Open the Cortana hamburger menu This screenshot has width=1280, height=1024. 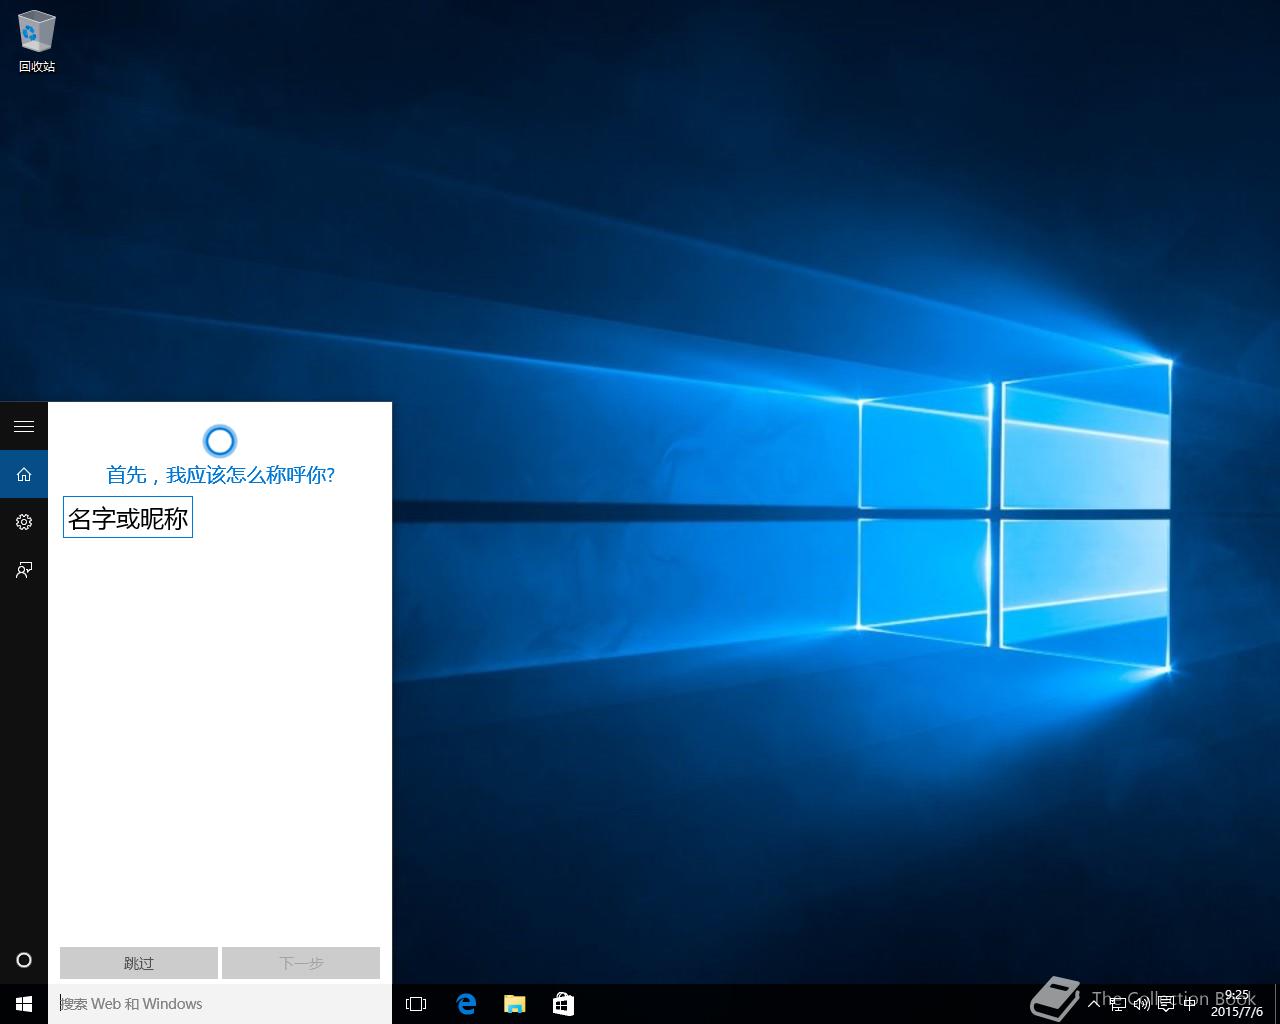(x=24, y=426)
